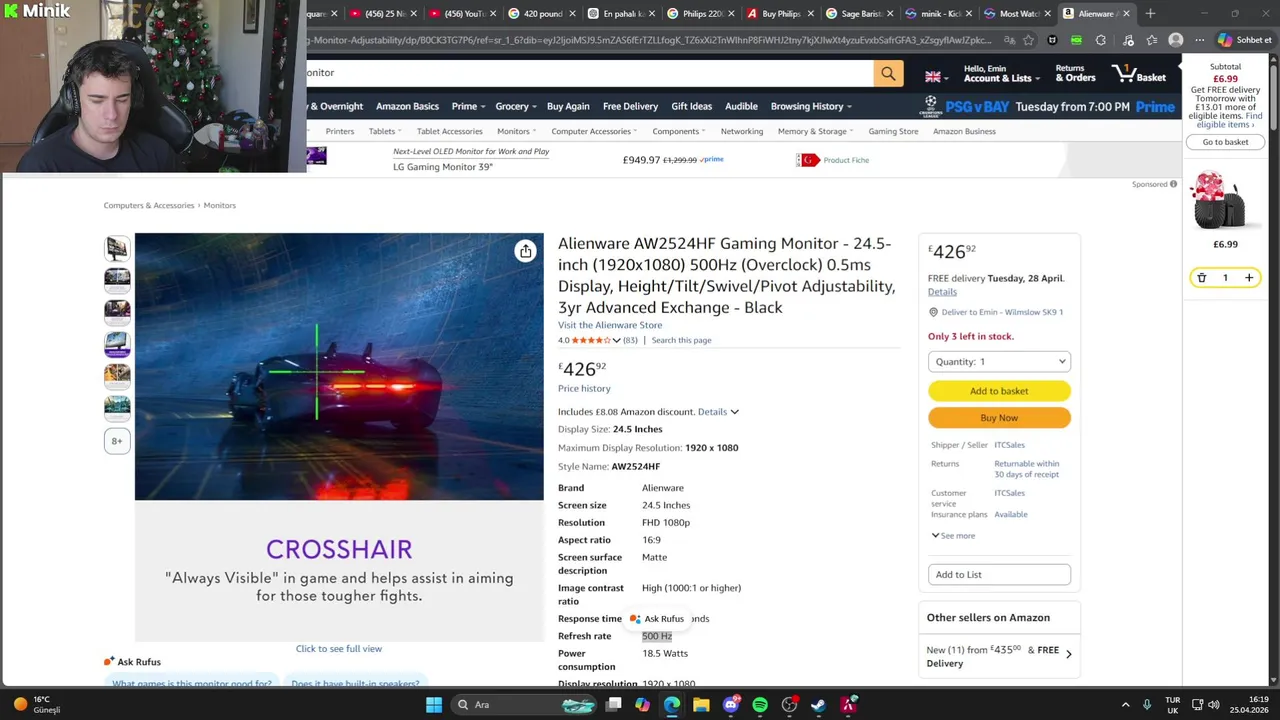Open Discord from the taskbar
Image resolution: width=1280 pixels, height=720 pixels.
(x=731, y=705)
